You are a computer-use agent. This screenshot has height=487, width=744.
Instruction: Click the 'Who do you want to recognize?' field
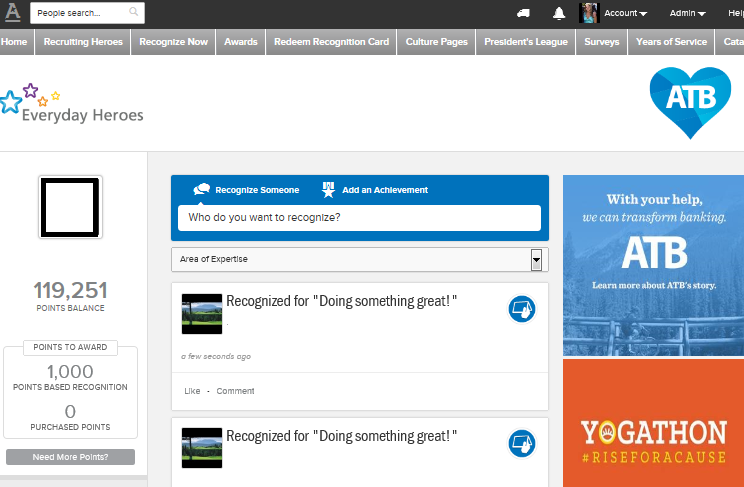(359, 217)
